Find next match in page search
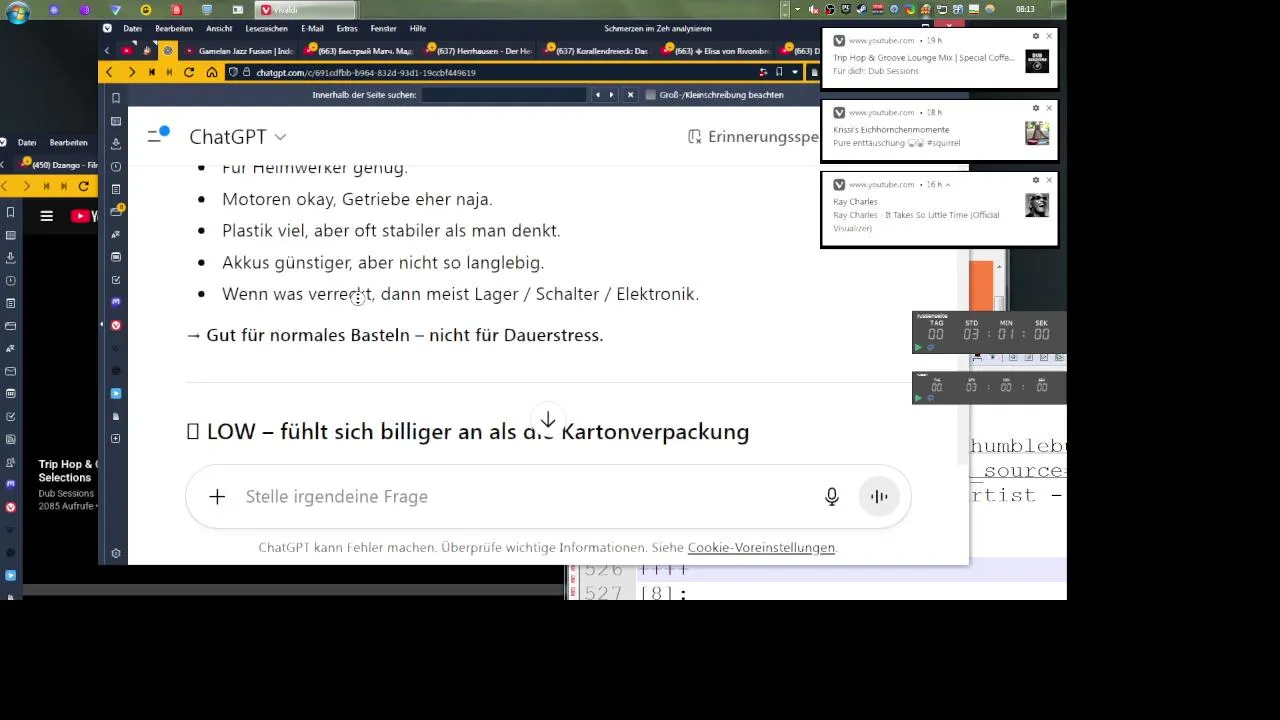Screen dimensions: 1280x720 click(611, 95)
